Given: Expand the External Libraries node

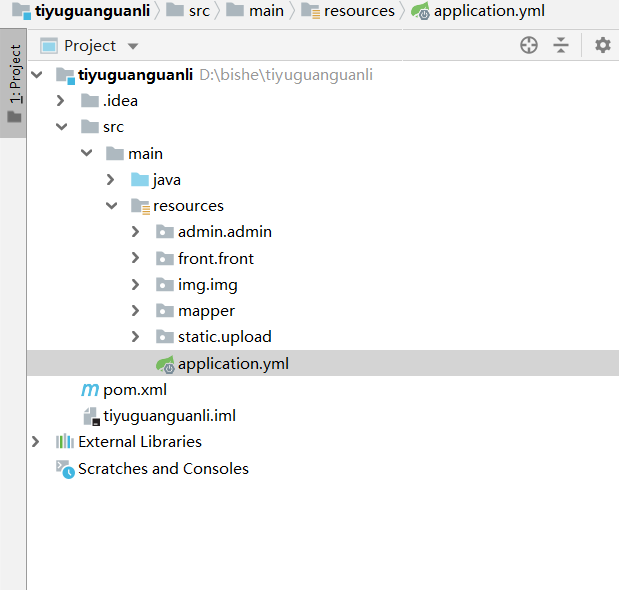Looking at the screenshot, I should (x=36, y=442).
